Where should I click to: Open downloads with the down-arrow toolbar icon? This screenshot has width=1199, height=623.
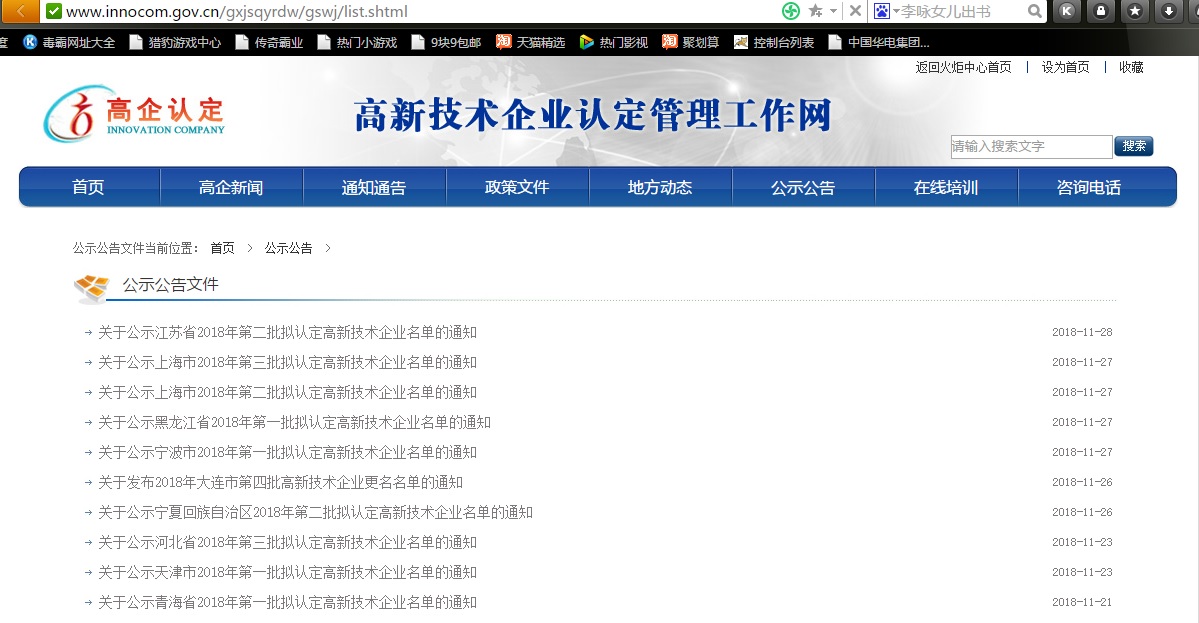pyautogui.click(x=1168, y=11)
